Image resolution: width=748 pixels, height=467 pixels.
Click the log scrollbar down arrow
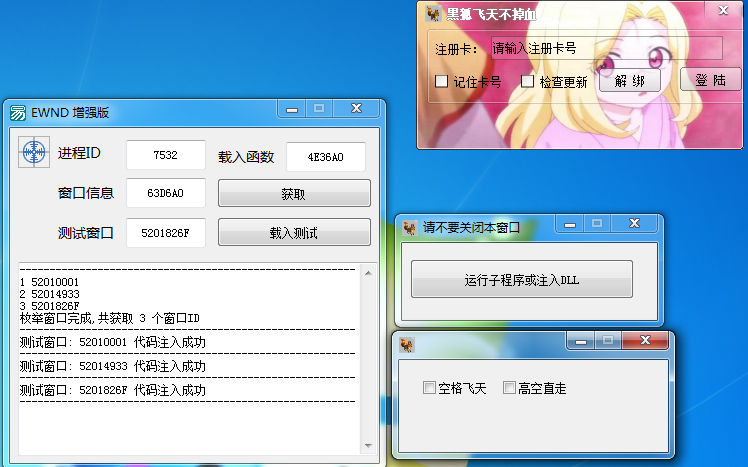[x=367, y=445]
